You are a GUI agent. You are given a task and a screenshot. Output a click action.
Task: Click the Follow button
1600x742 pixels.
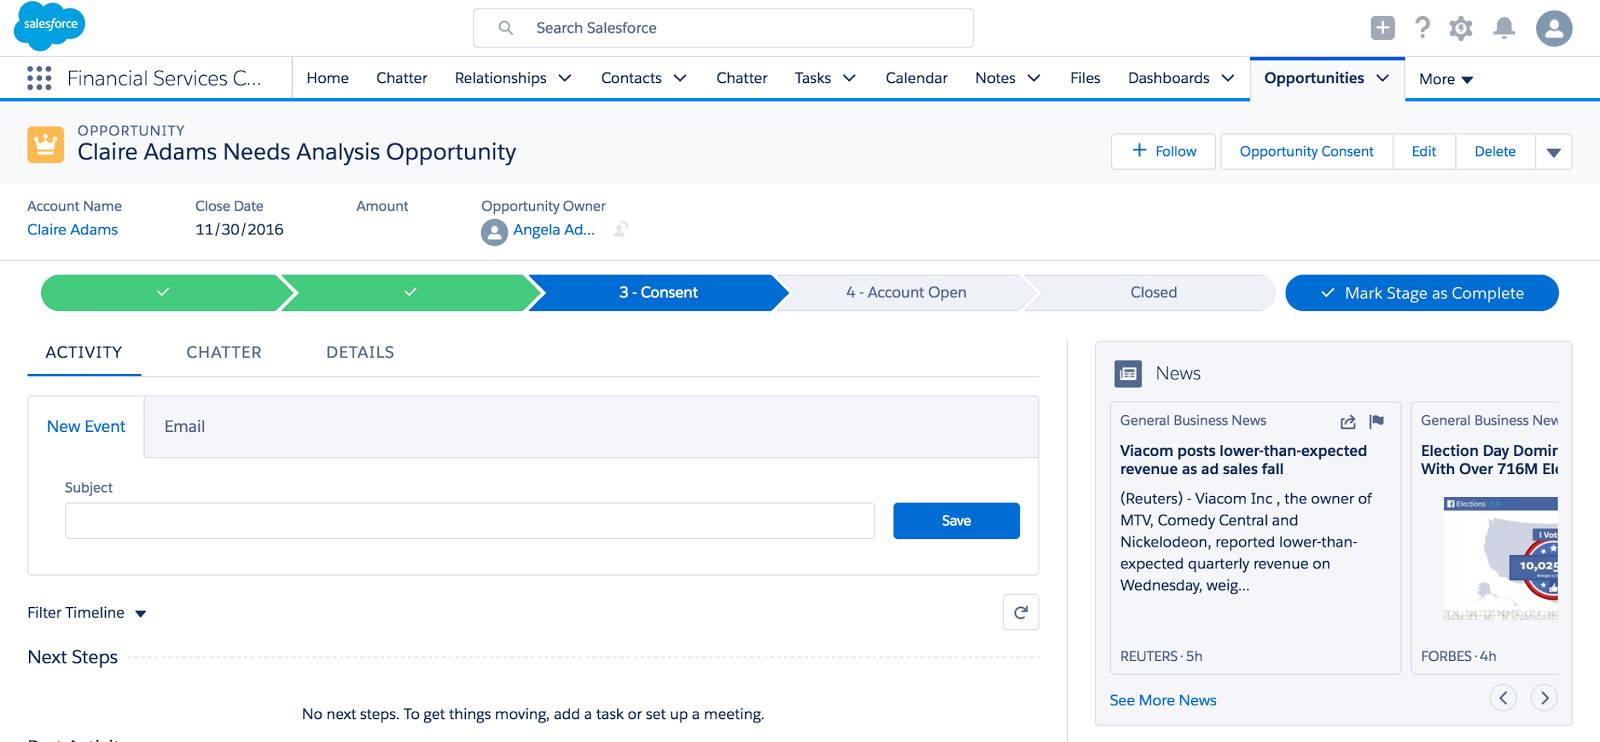[x=1164, y=152]
